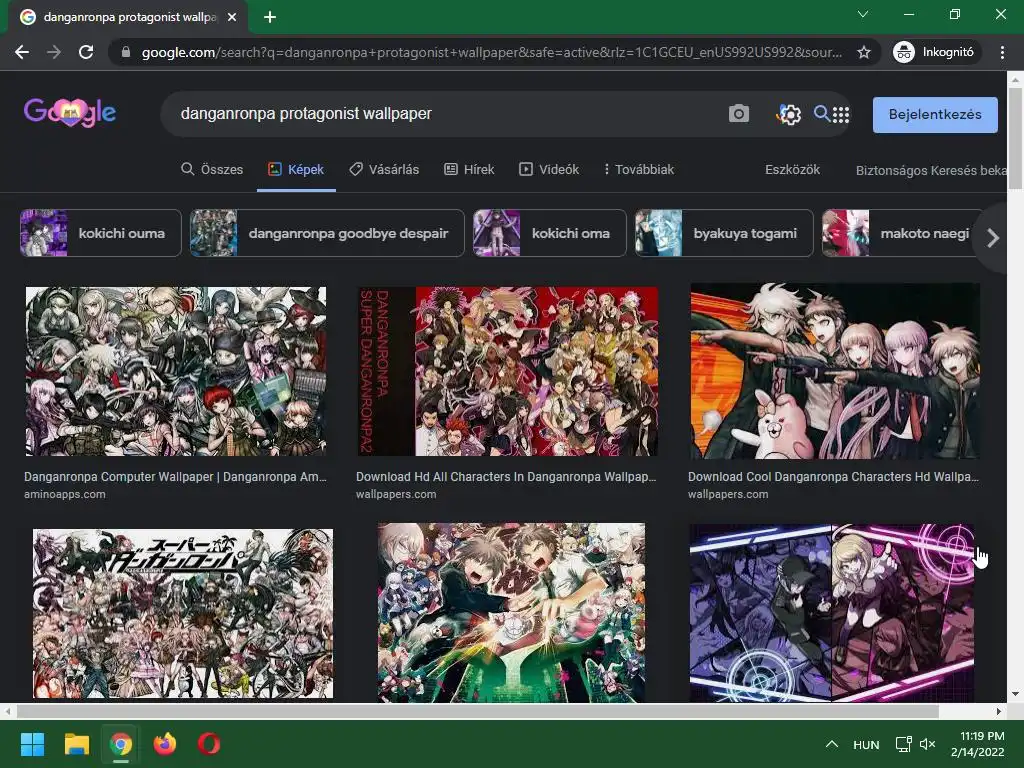Show more suggestion chips with right arrow
The height and width of the screenshot is (768, 1024).
click(x=993, y=238)
